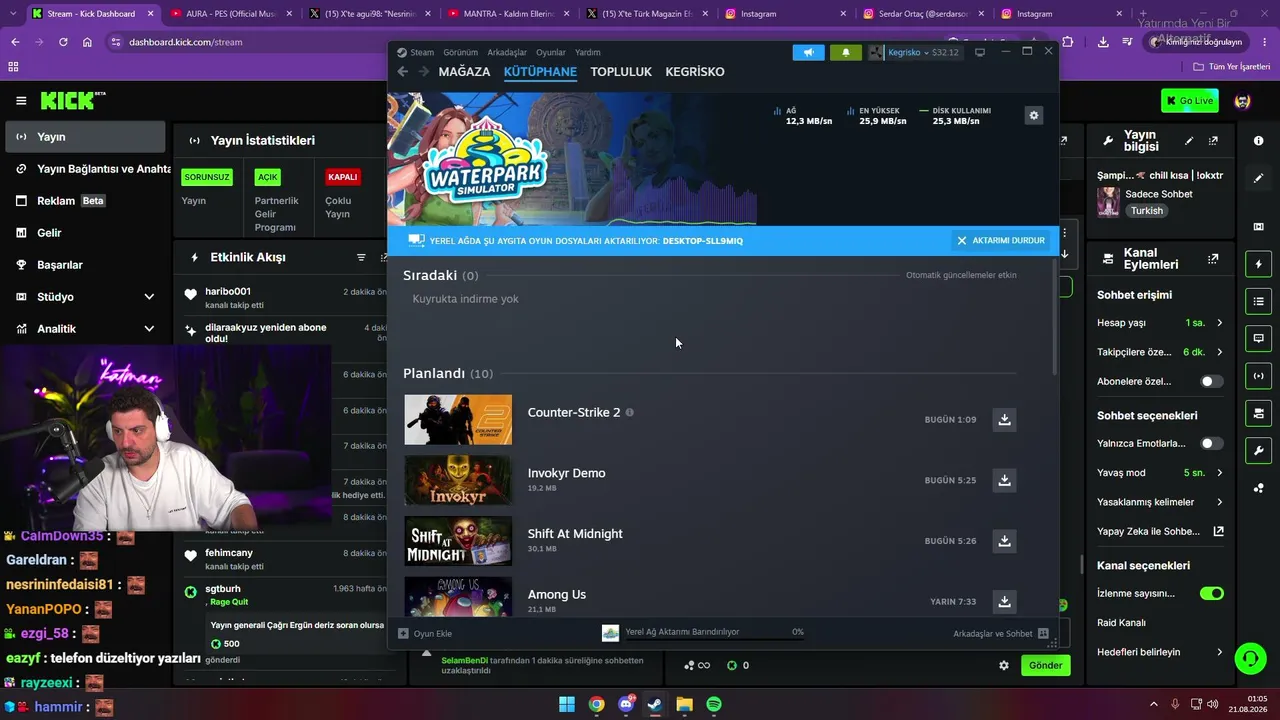Switch to TOPLULUK tab in Steam
Image resolution: width=1280 pixels, height=720 pixels.
click(x=621, y=72)
